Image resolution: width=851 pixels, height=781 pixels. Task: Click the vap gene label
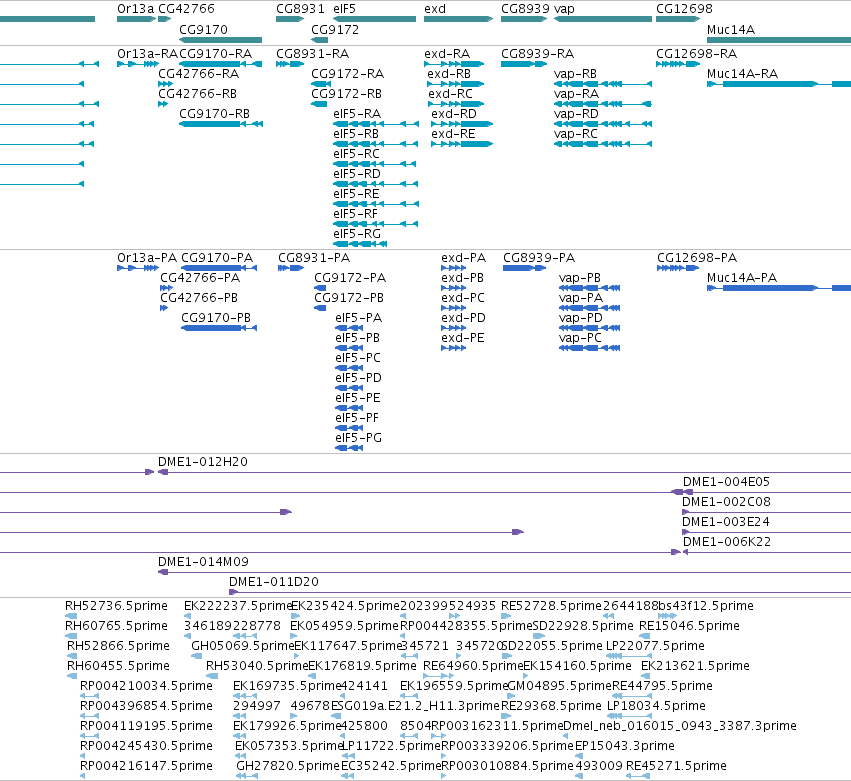[x=564, y=9]
